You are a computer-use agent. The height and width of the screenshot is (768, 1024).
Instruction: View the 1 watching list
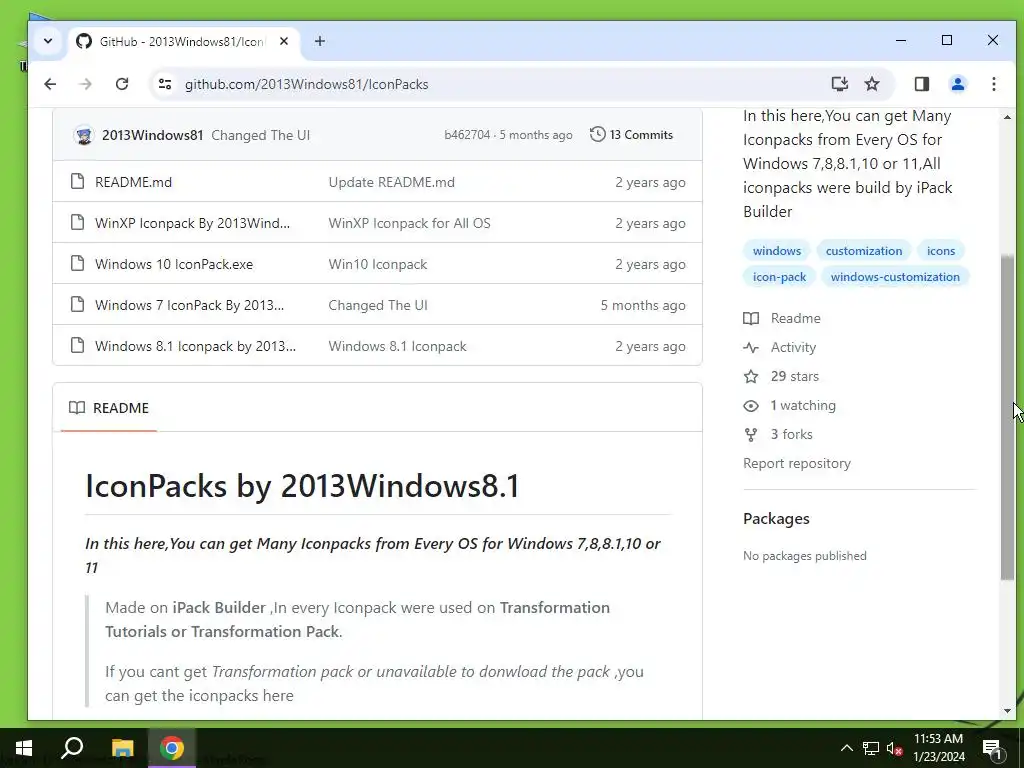790,406
